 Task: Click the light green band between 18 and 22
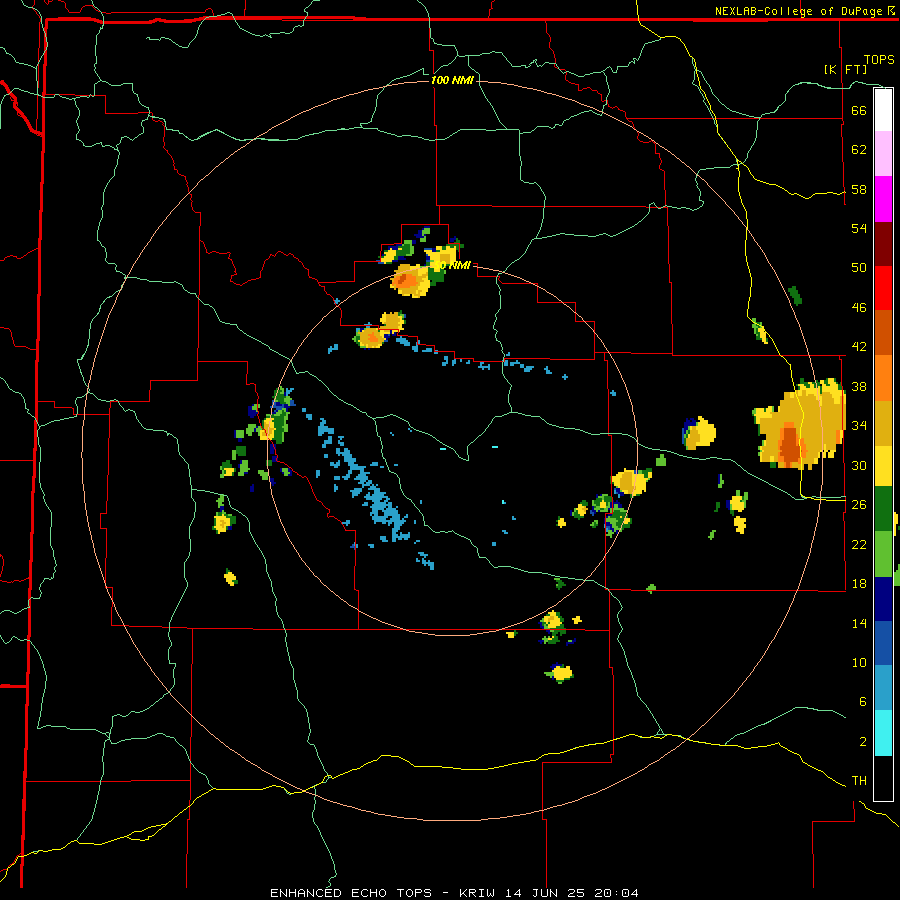883,554
